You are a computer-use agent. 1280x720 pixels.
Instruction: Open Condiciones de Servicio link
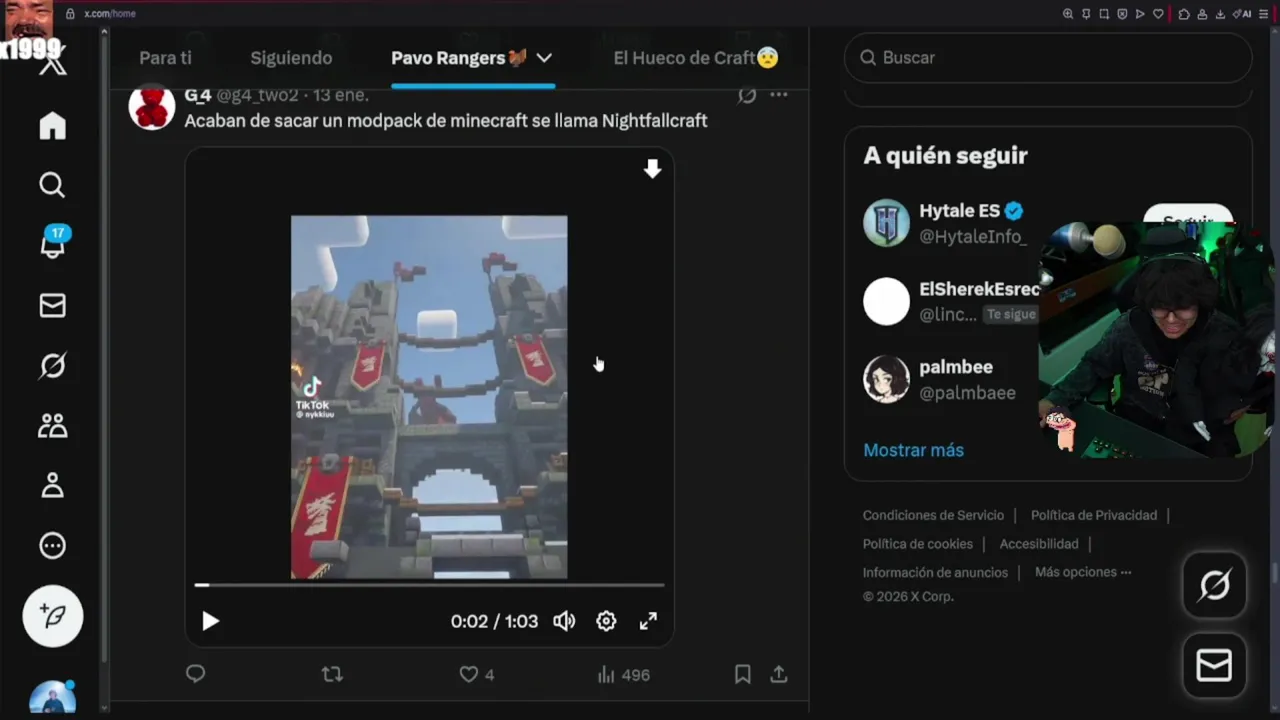click(933, 515)
